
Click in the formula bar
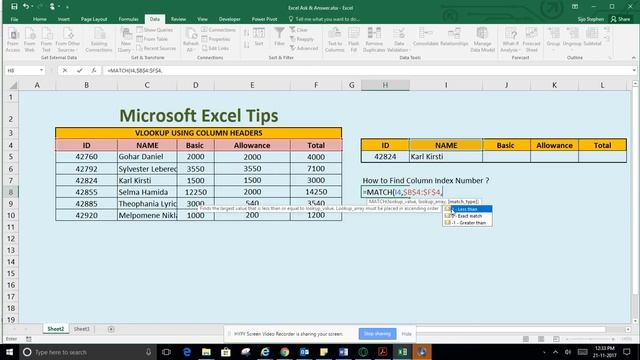pos(367,71)
